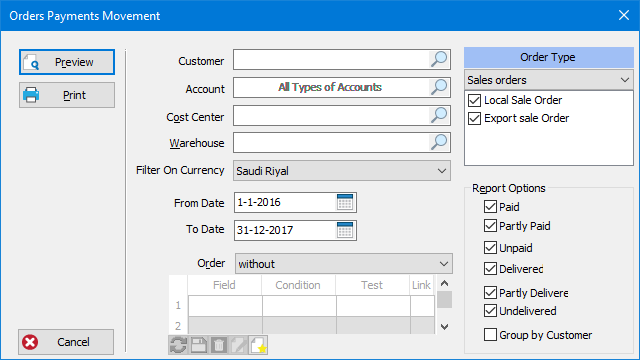The height and width of the screenshot is (360, 640).
Task: Click the Link column header
Action: 422,285
